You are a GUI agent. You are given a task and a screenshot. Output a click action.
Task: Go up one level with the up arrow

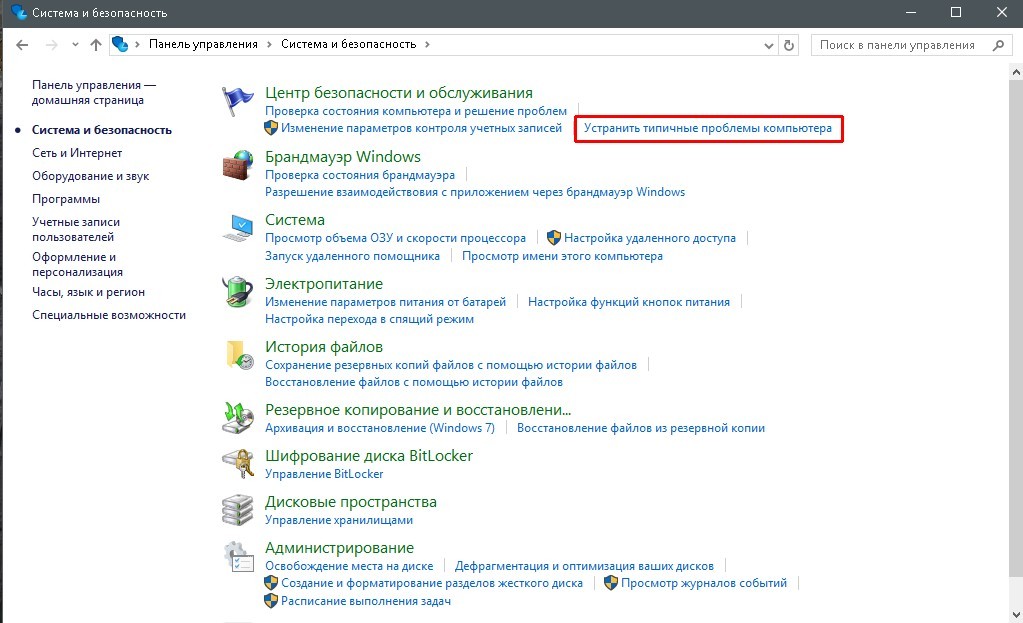(x=96, y=44)
